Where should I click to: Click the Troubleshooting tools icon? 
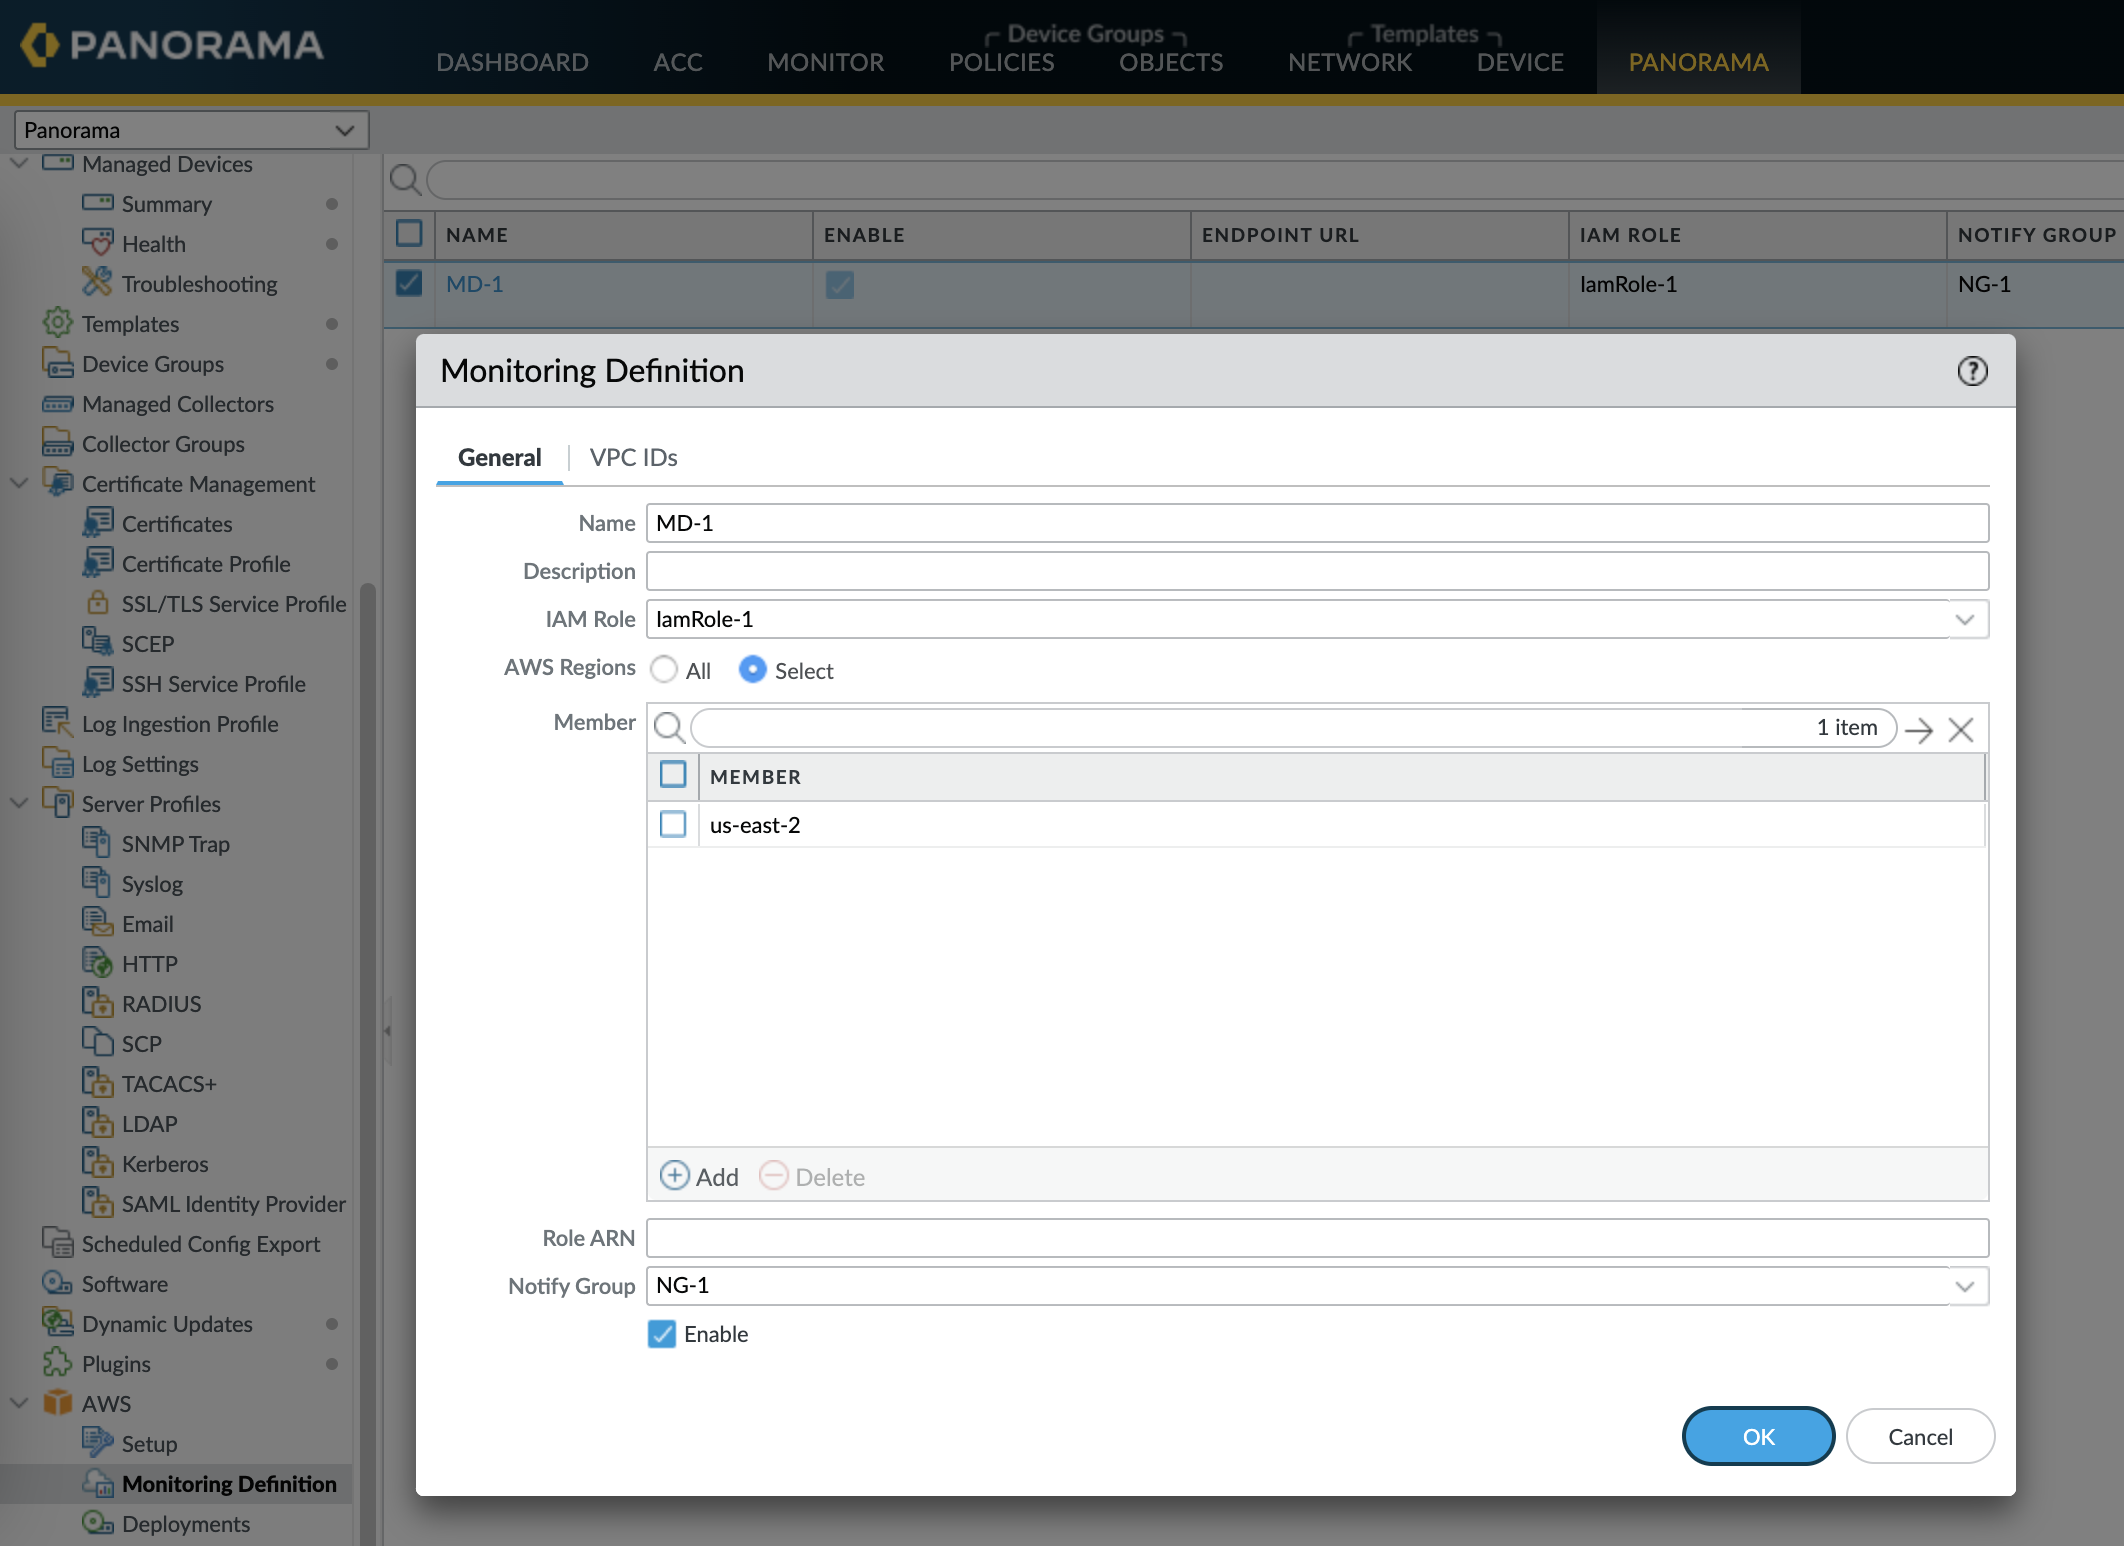(97, 283)
